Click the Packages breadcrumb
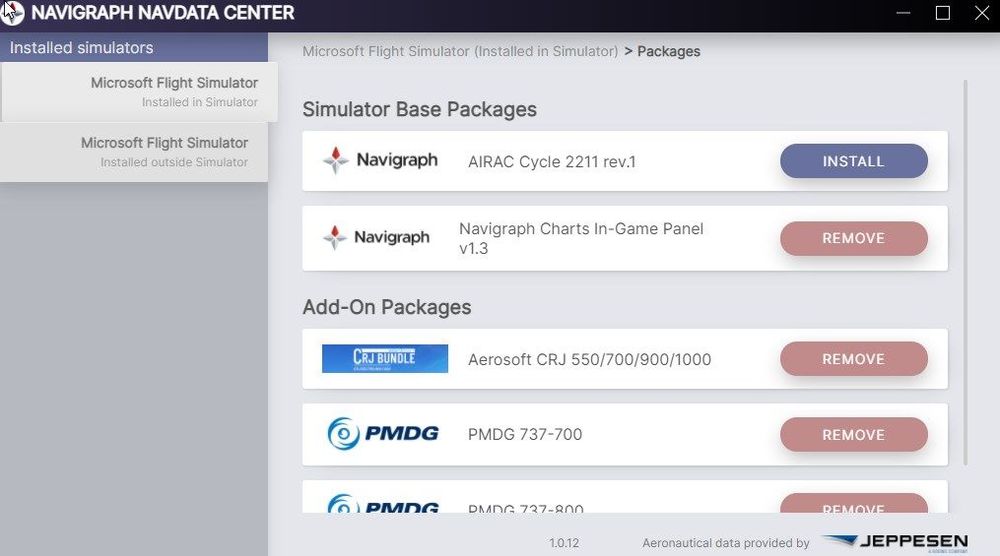 pos(669,51)
